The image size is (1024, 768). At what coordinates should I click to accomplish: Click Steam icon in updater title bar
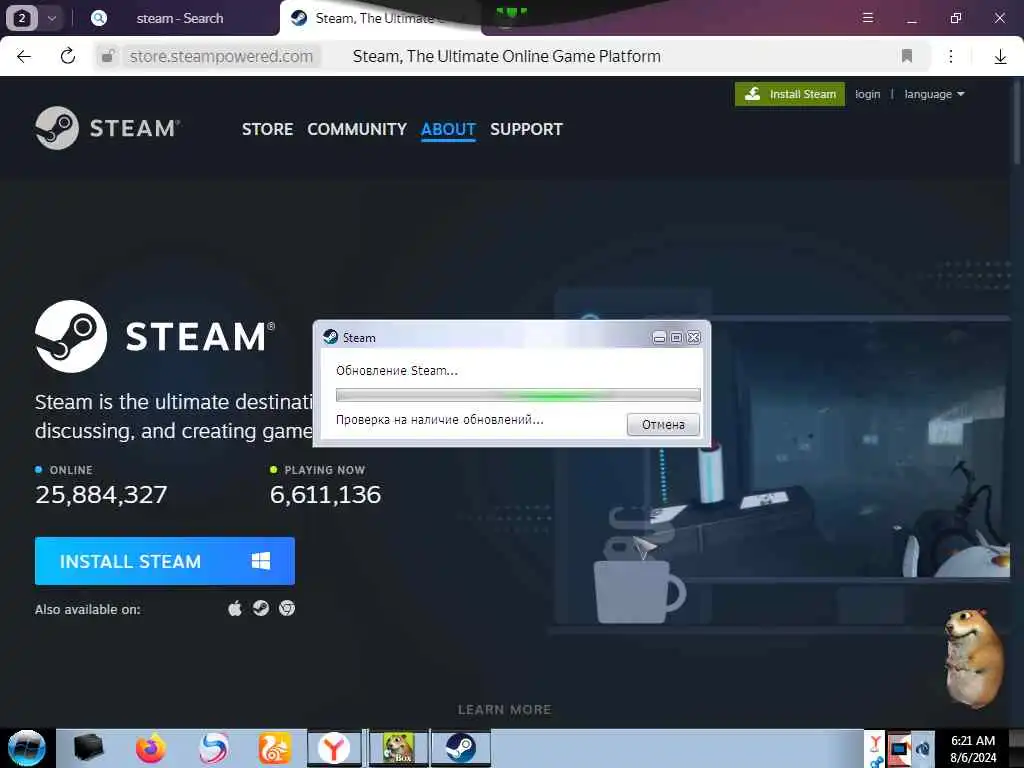click(x=330, y=337)
